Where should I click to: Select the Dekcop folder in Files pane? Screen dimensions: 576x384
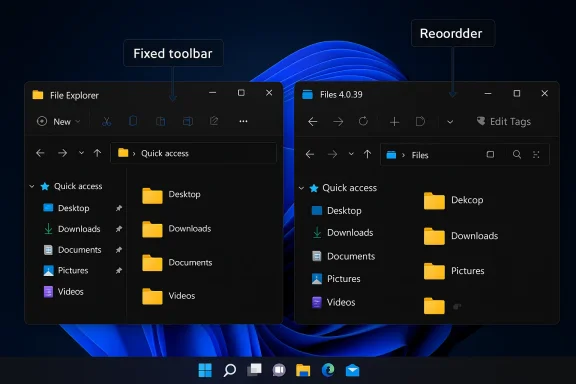pyautogui.click(x=453, y=201)
